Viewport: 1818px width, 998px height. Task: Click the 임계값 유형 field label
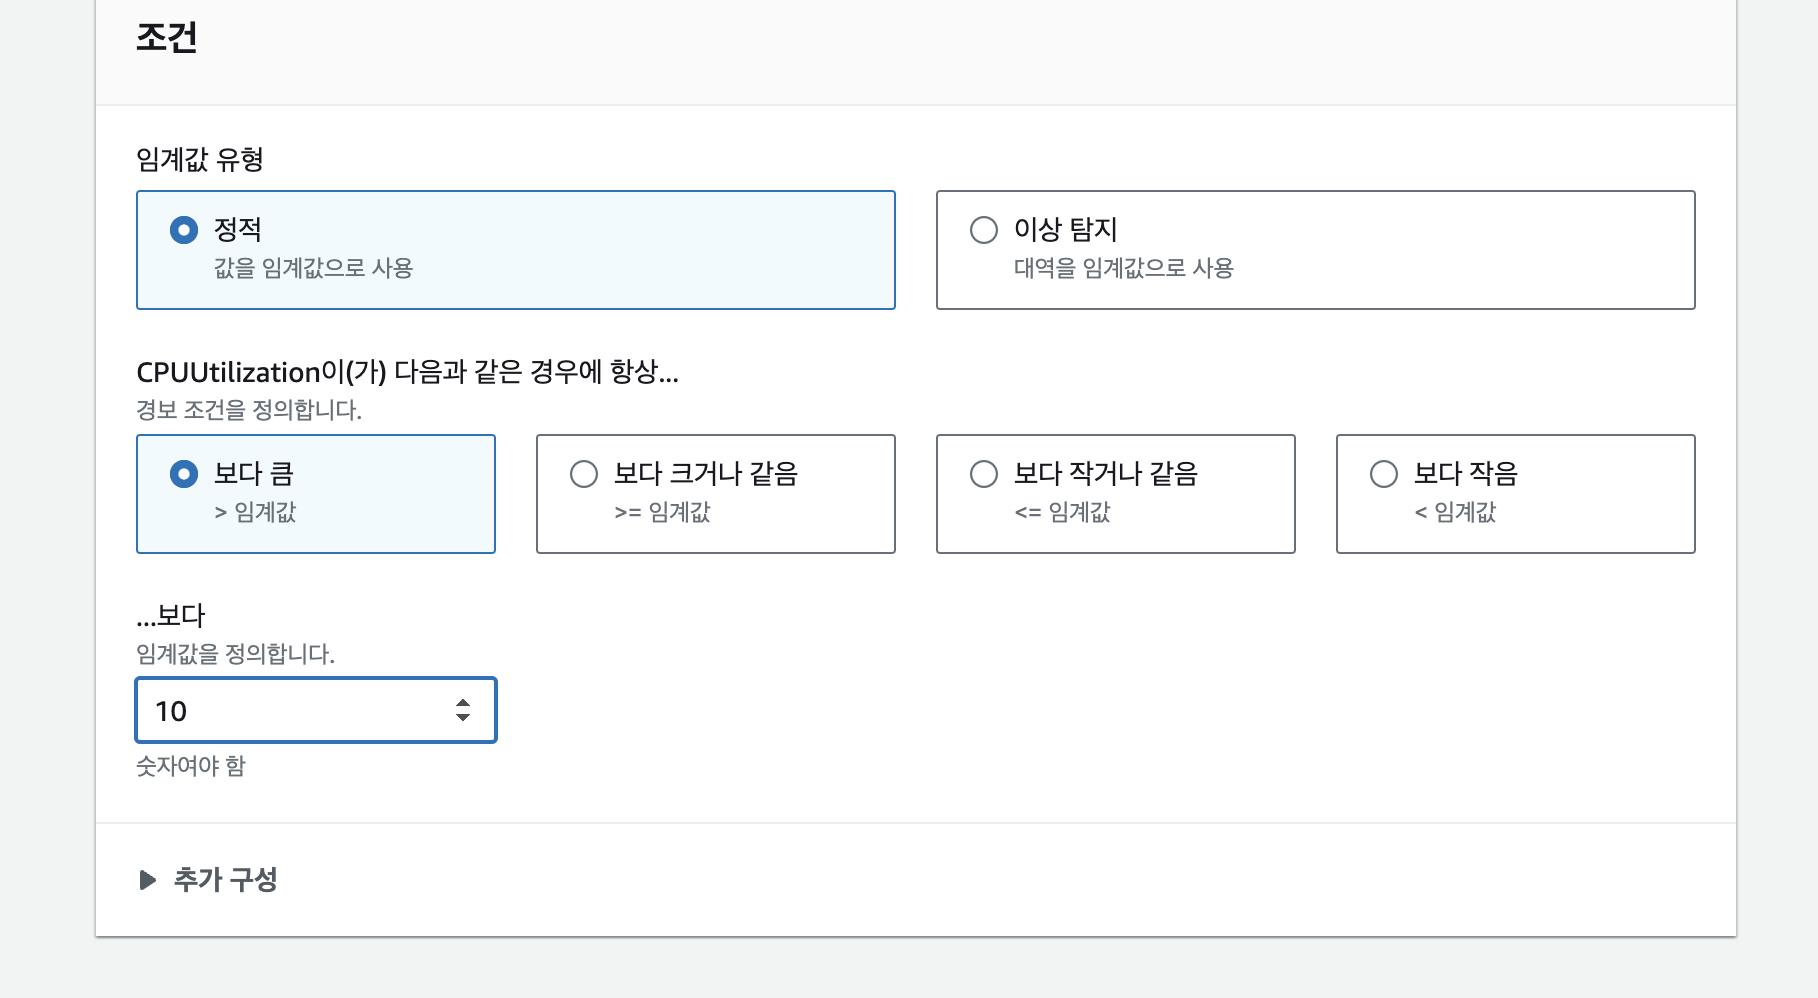point(200,160)
